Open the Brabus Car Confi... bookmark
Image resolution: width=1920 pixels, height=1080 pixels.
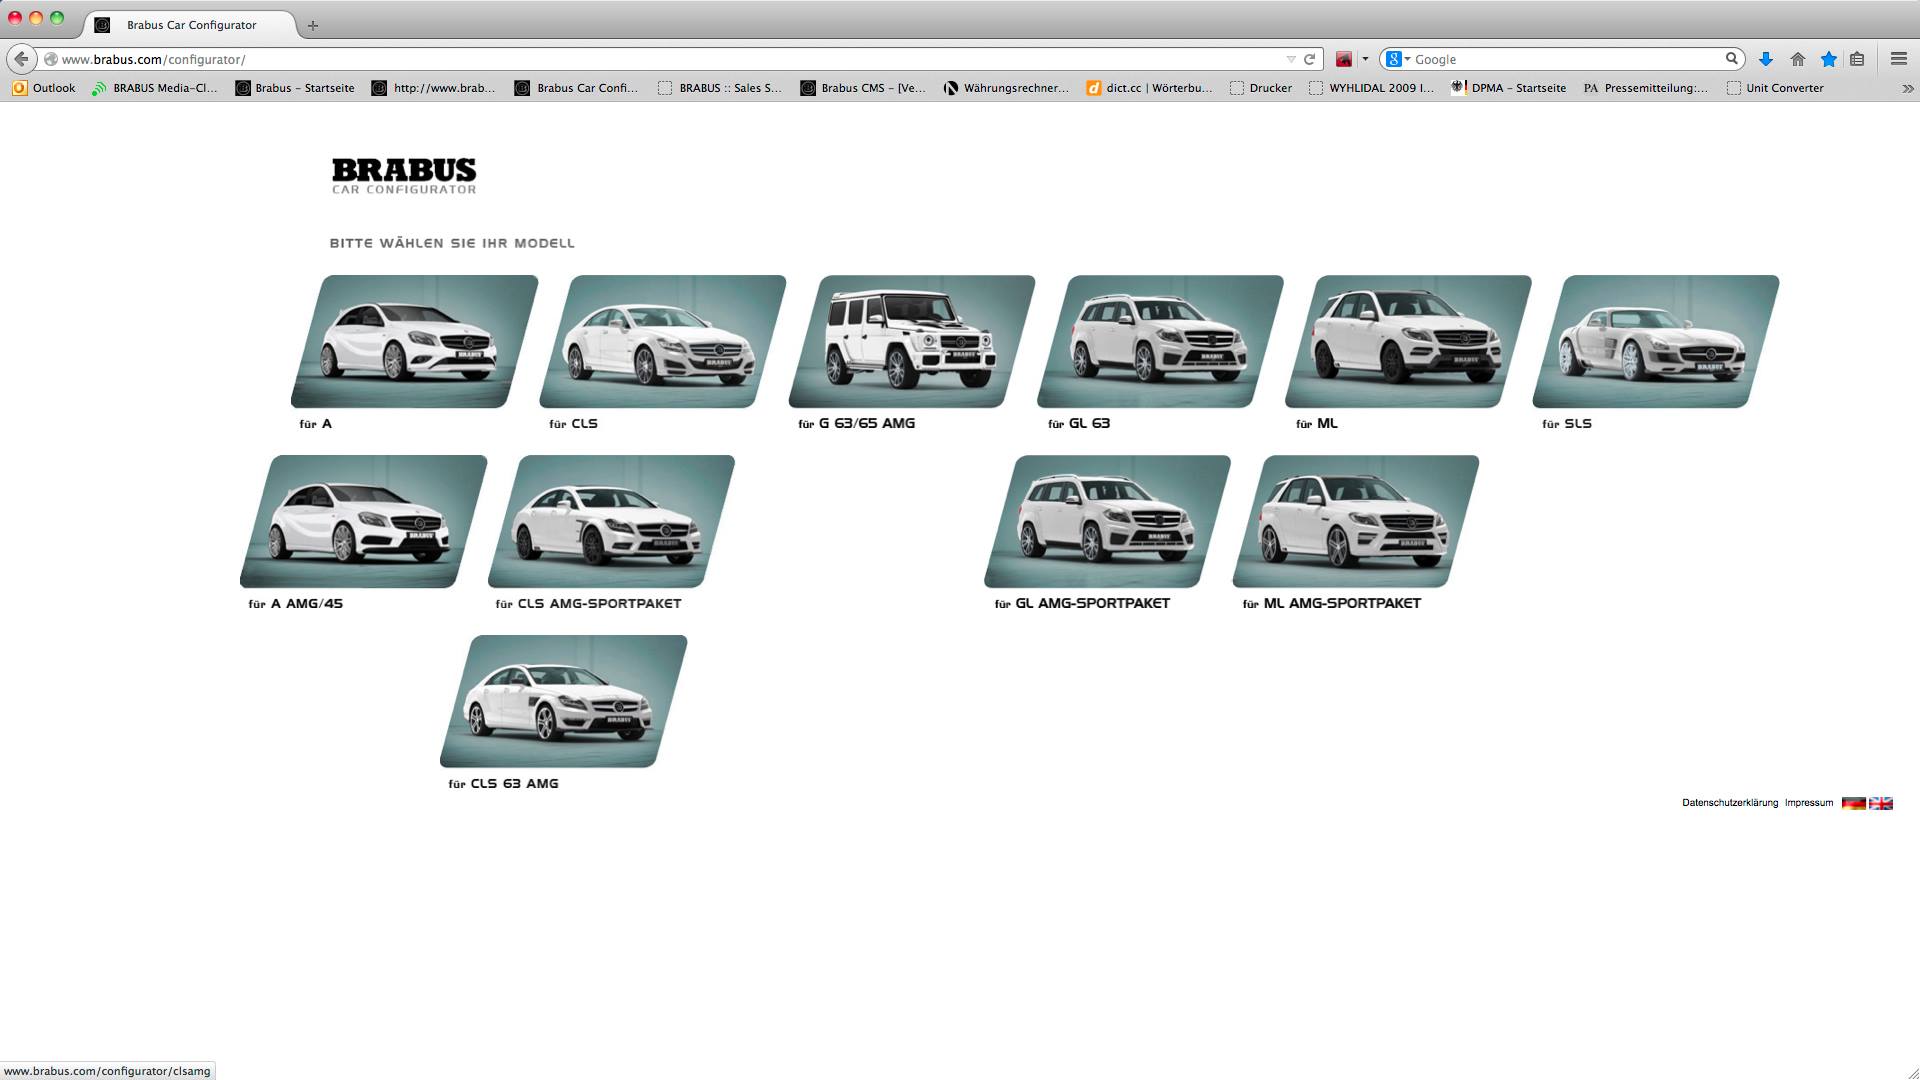coord(576,88)
